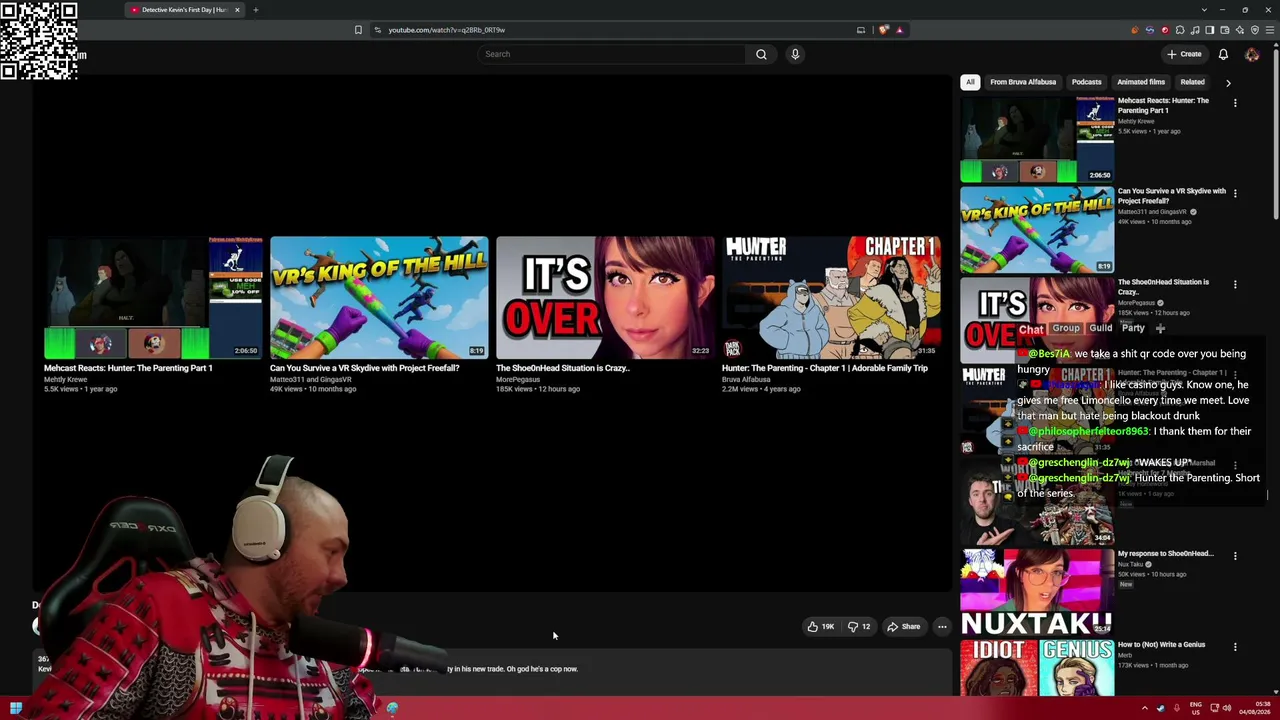This screenshot has height=720, width=1280.
Task: Select the From Bruva Alfabusa chip
Action: [1023, 82]
